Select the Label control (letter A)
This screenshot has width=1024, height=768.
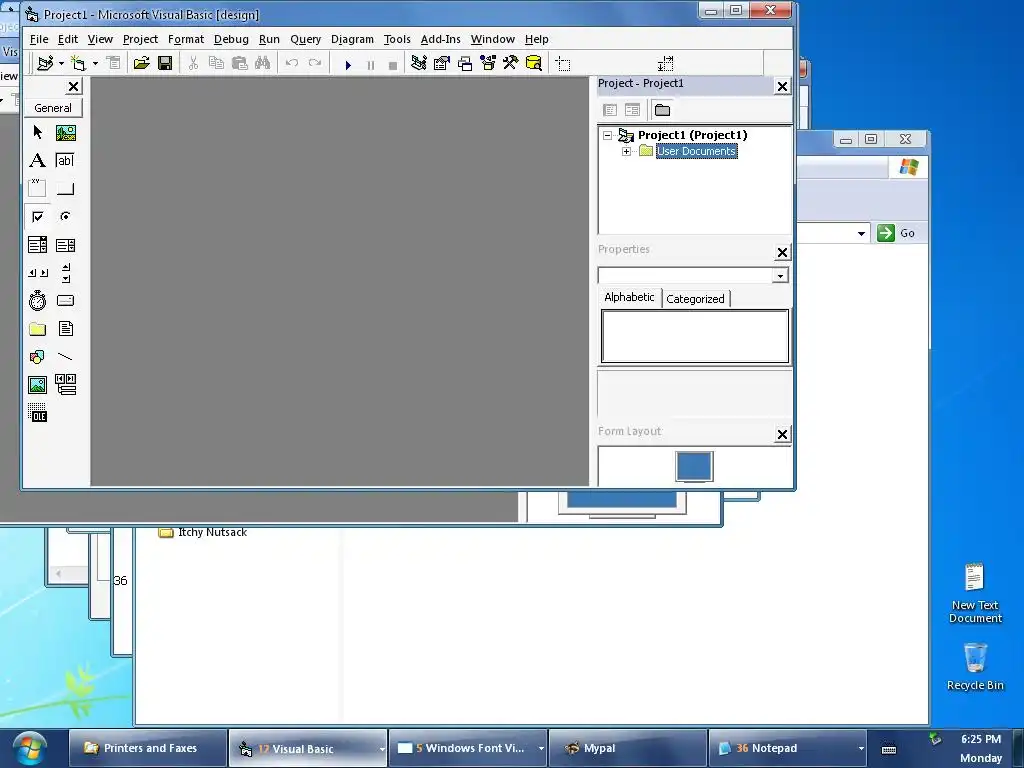pyautogui.click(x=37, y=161)
